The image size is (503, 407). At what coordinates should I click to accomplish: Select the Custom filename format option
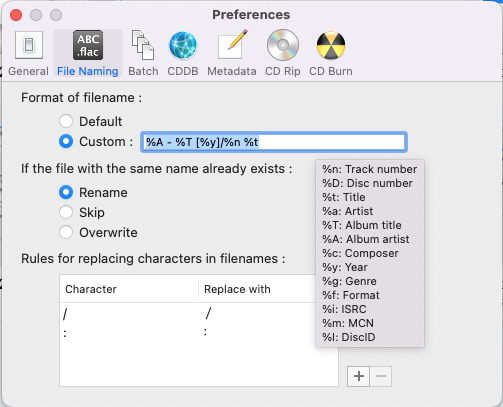click(x=66, y=141)
